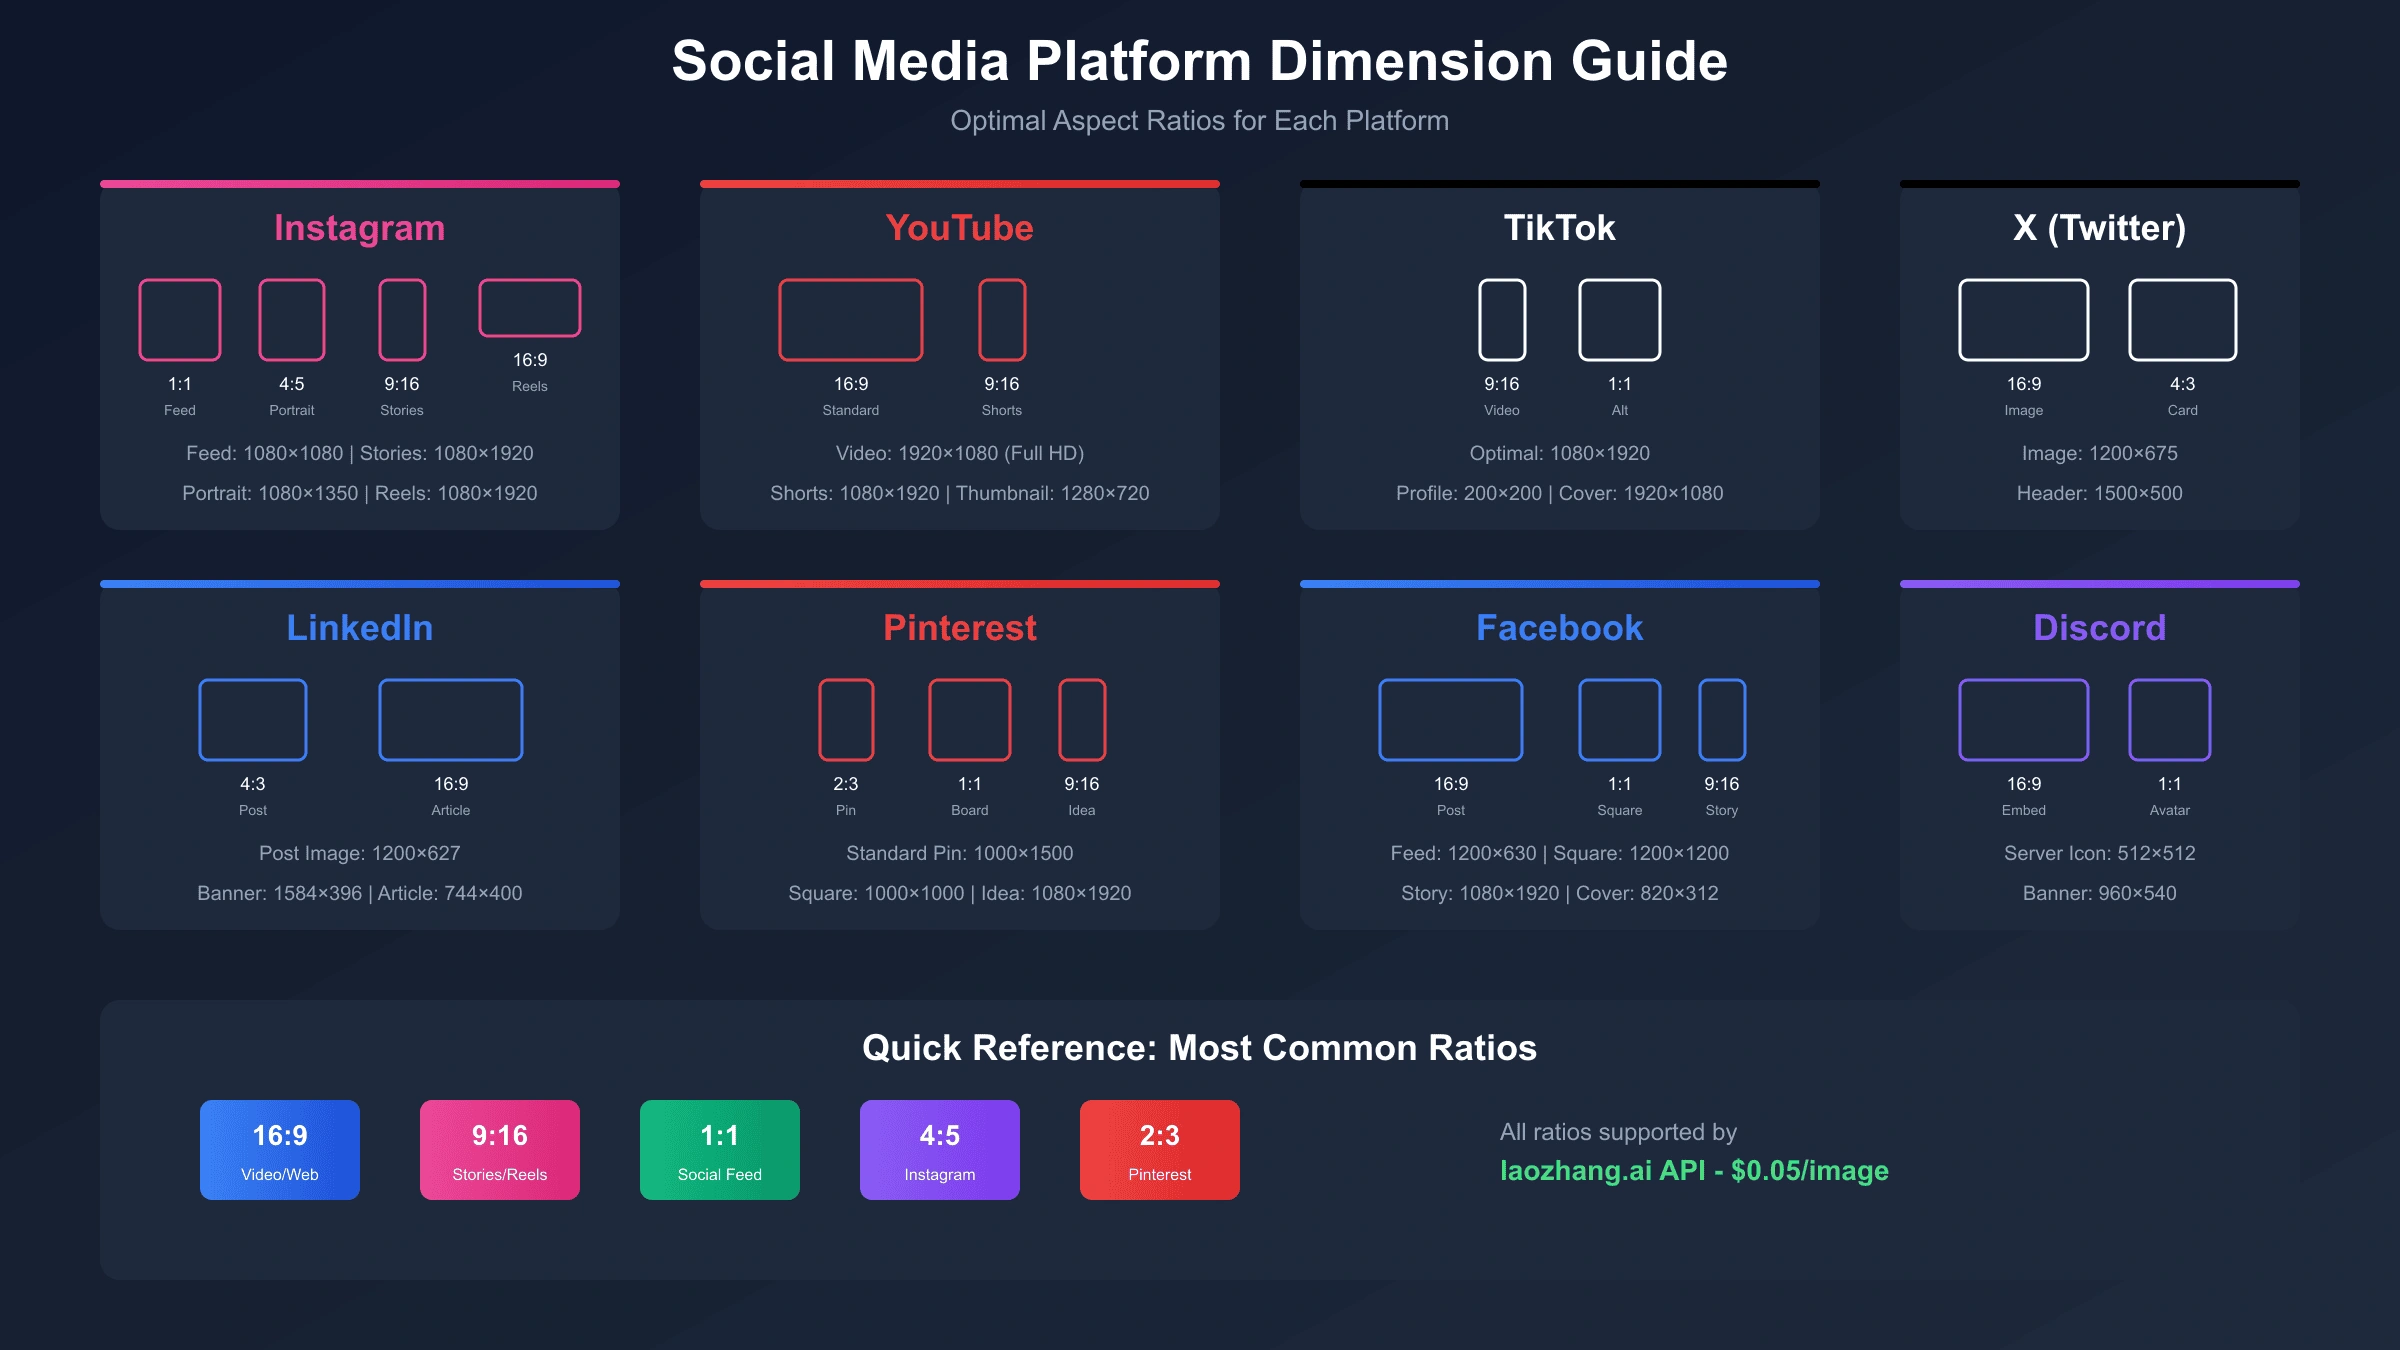
Task: Click text 'Feed: 1200×630 | Square: 1200×1200'
Action: (x=1560, y=853)
